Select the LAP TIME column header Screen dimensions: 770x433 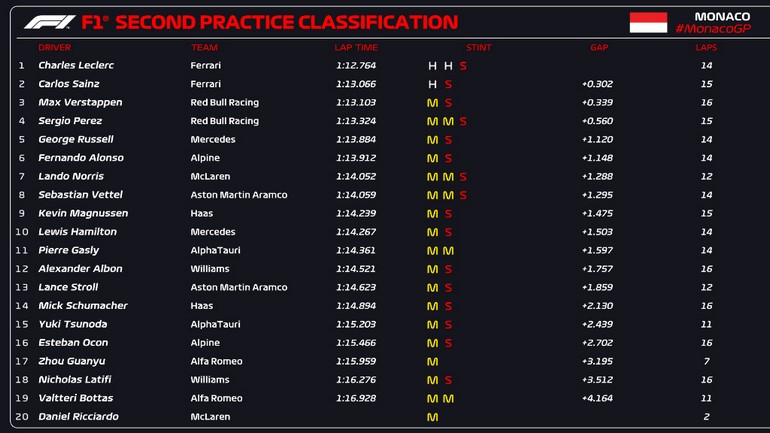356,47
